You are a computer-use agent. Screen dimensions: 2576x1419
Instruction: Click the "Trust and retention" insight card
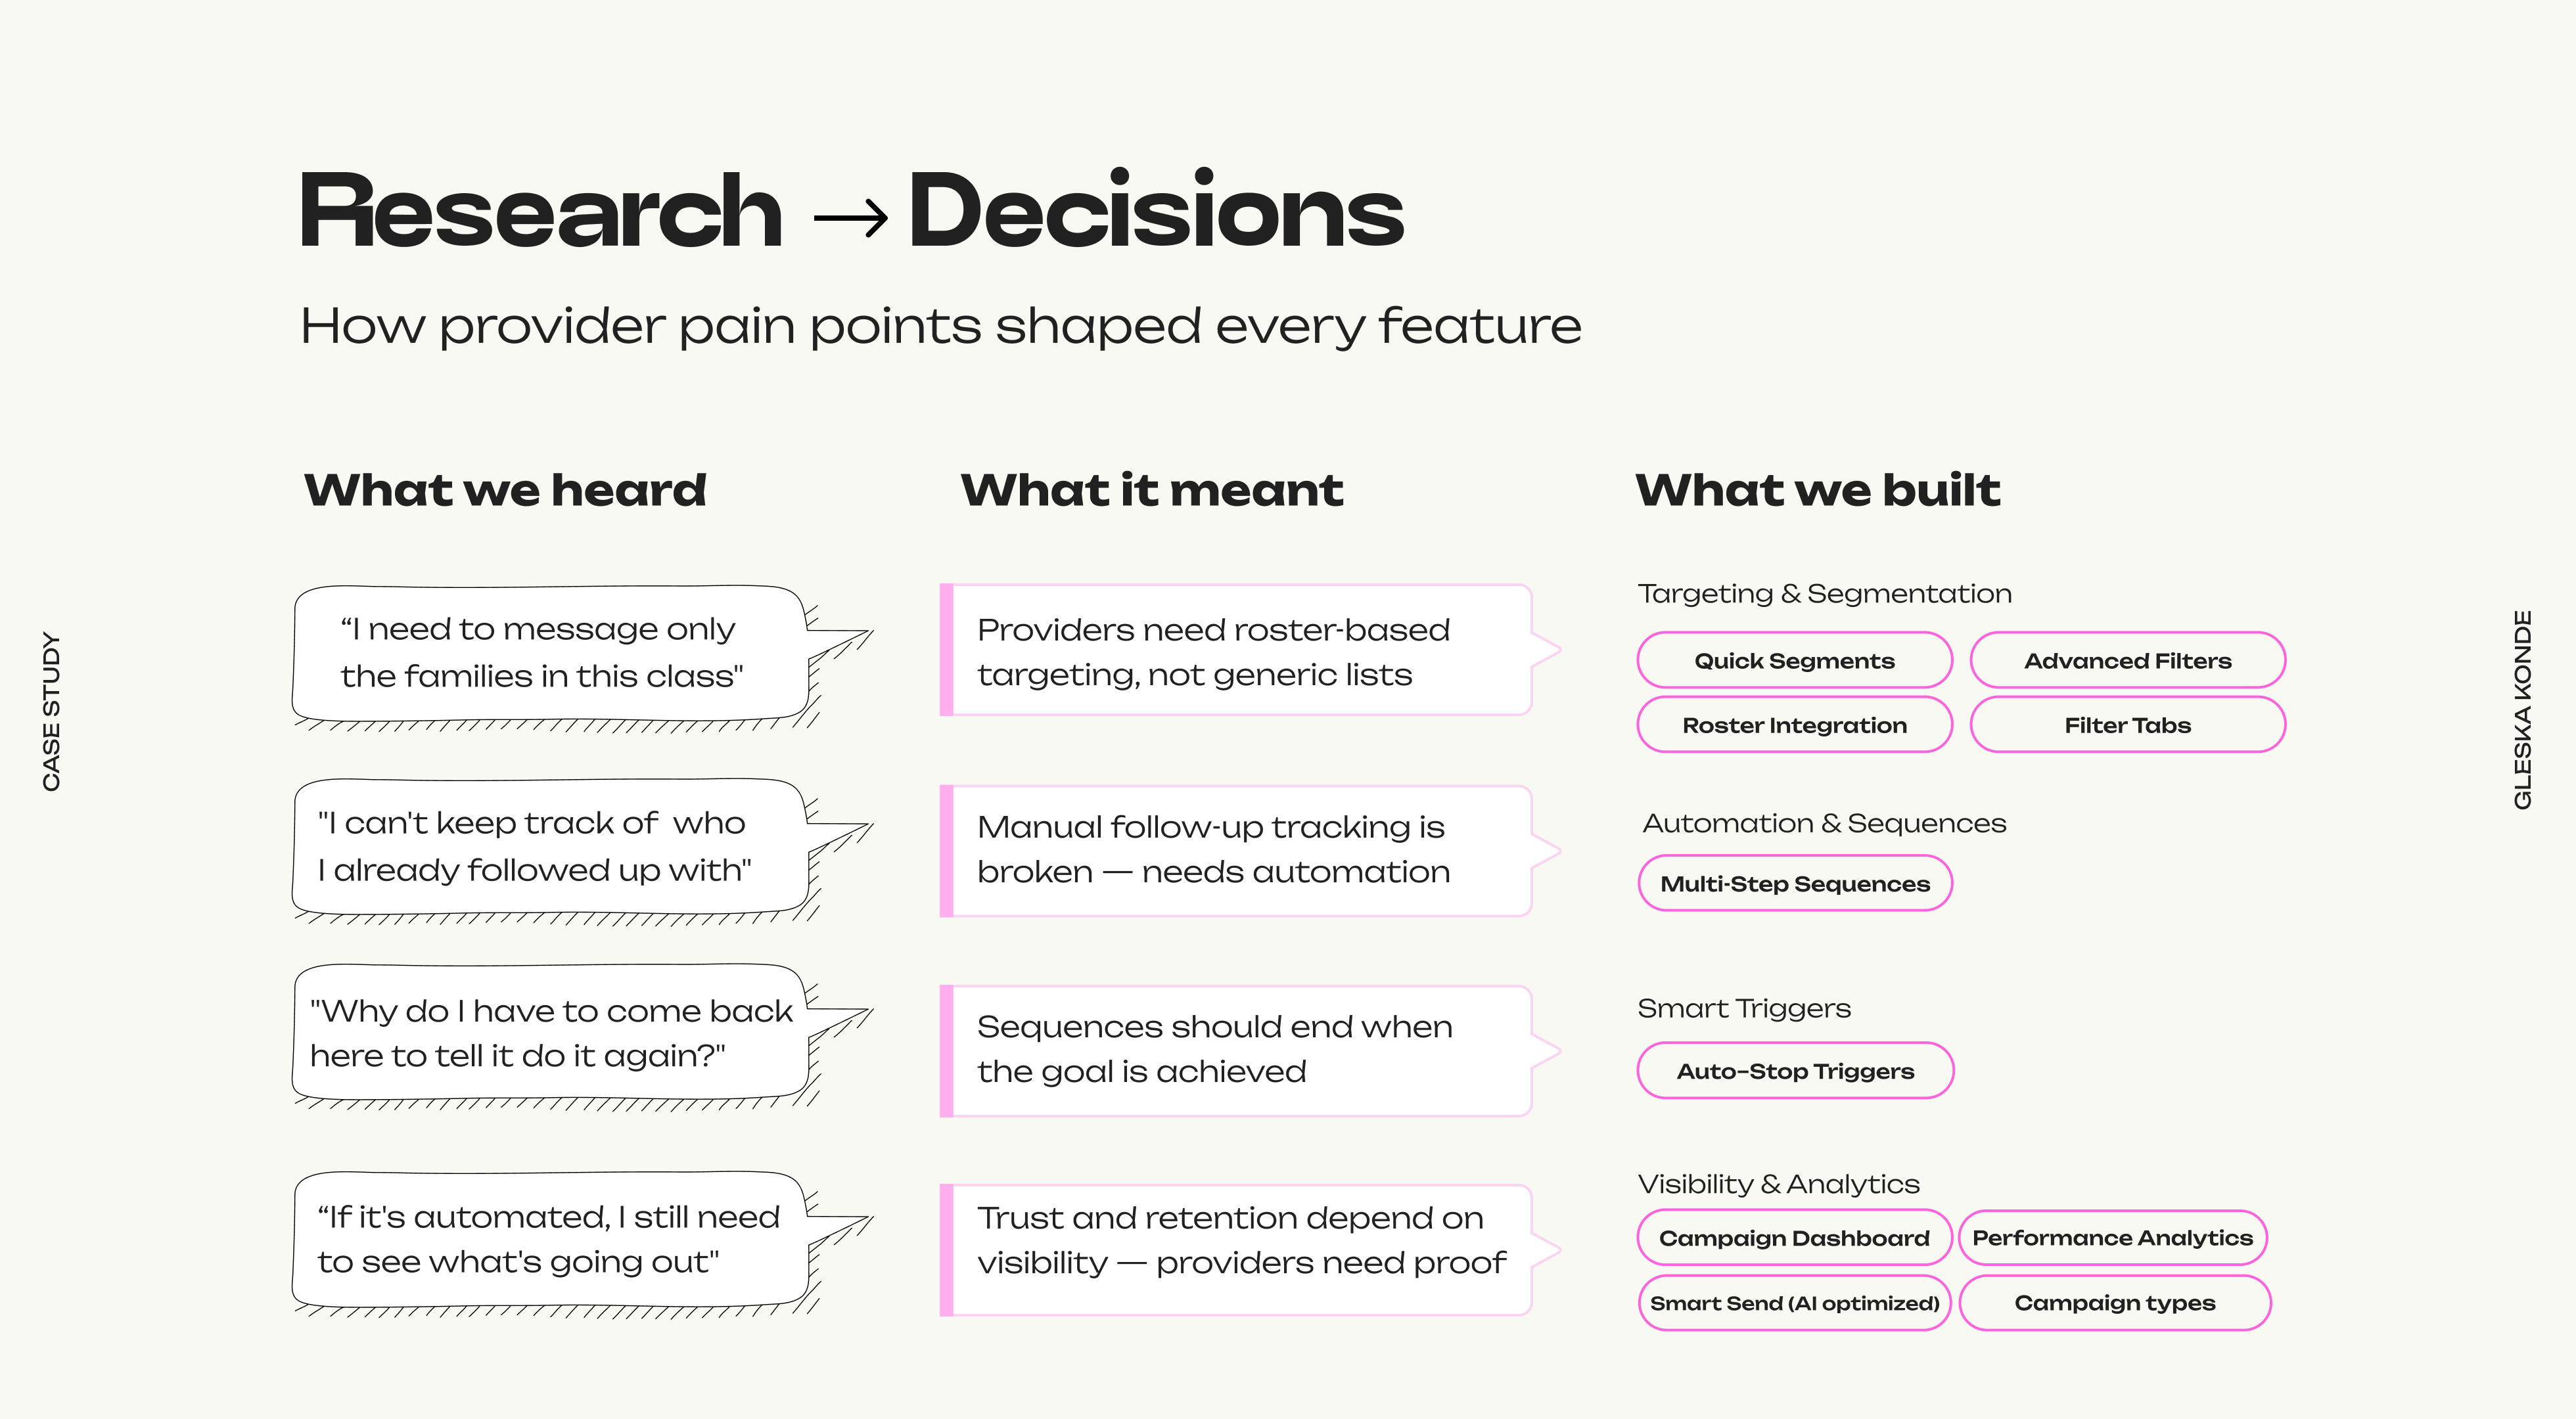coord(1235,1250)
